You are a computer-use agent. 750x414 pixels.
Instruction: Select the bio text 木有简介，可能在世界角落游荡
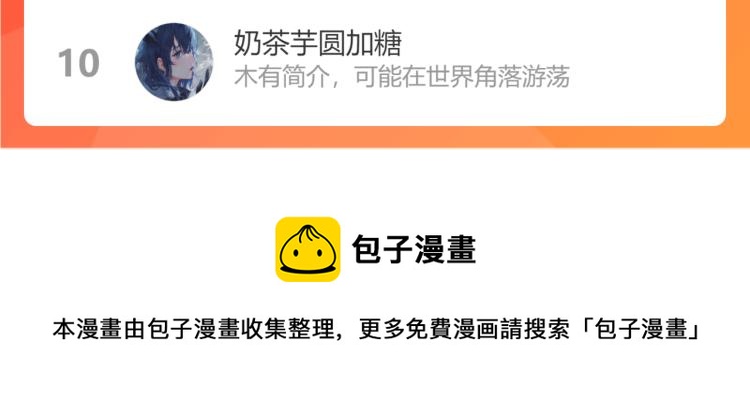coord(402,77)
